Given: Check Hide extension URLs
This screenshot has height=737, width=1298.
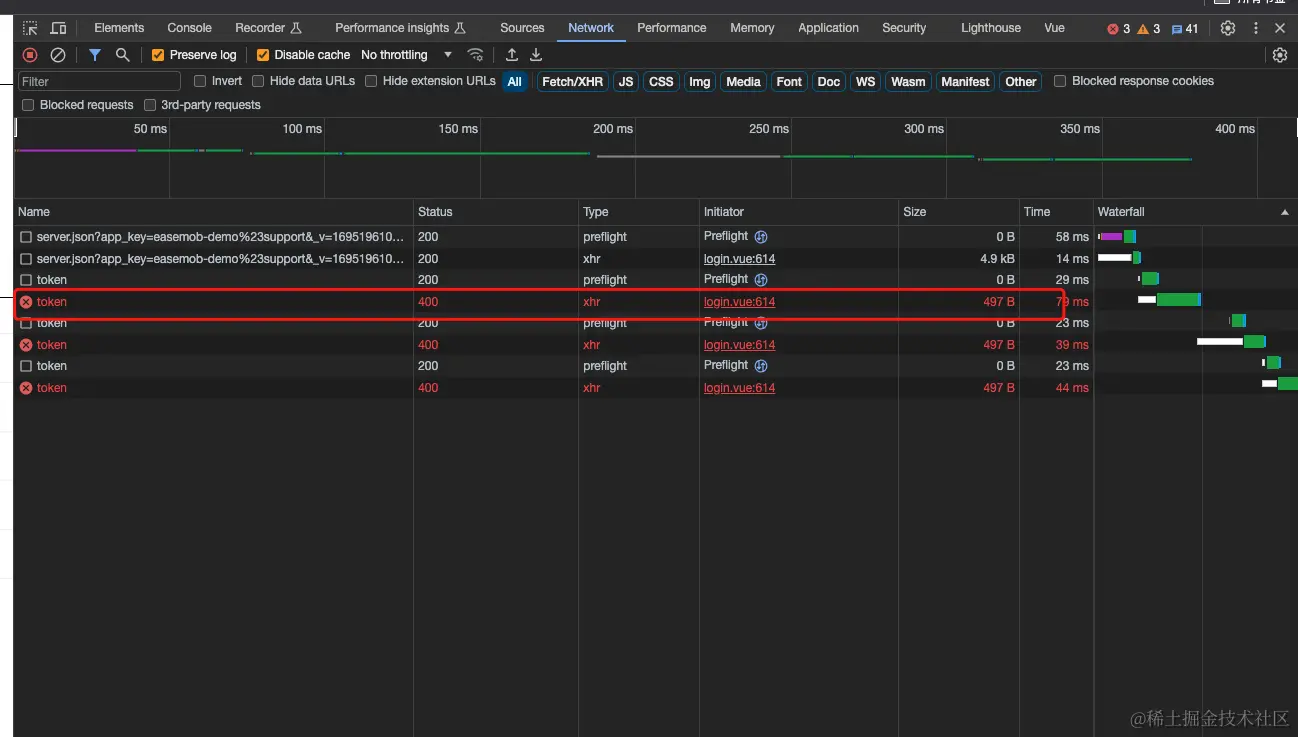Looking at the screenshot, I should click(x=371, y=81).
